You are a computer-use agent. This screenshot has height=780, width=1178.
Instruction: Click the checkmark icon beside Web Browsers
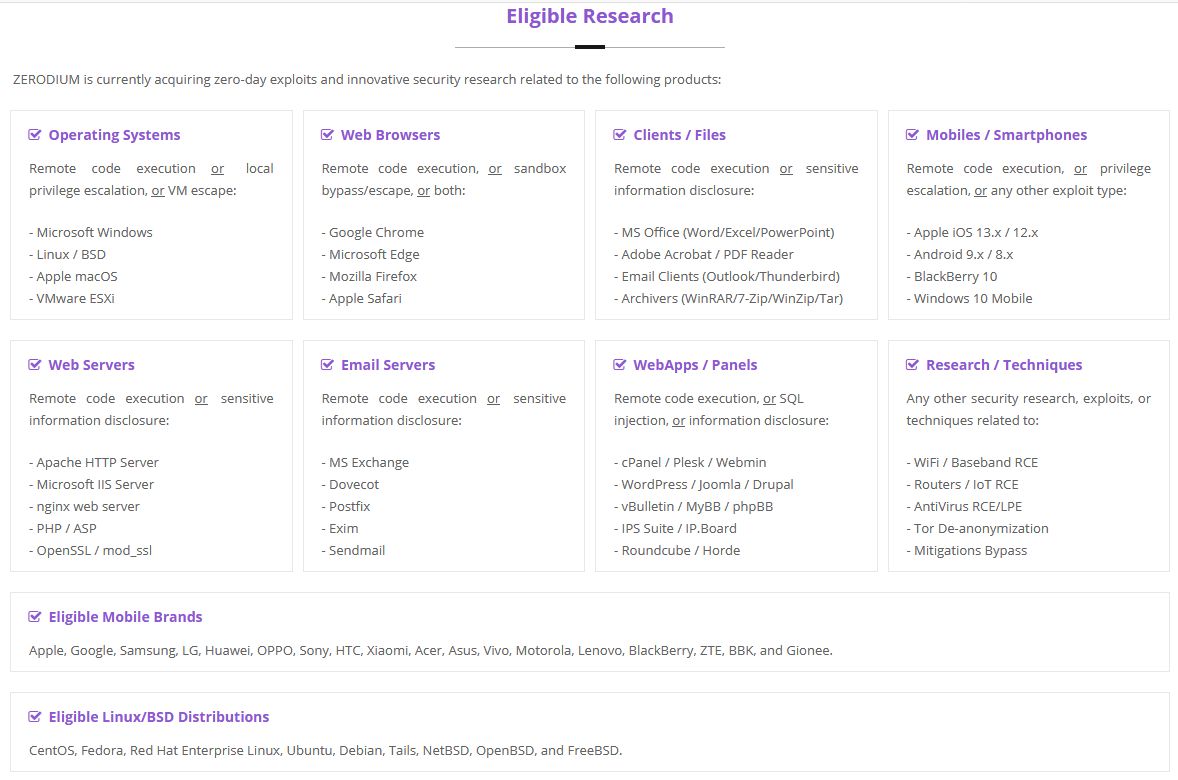[327, 135]
